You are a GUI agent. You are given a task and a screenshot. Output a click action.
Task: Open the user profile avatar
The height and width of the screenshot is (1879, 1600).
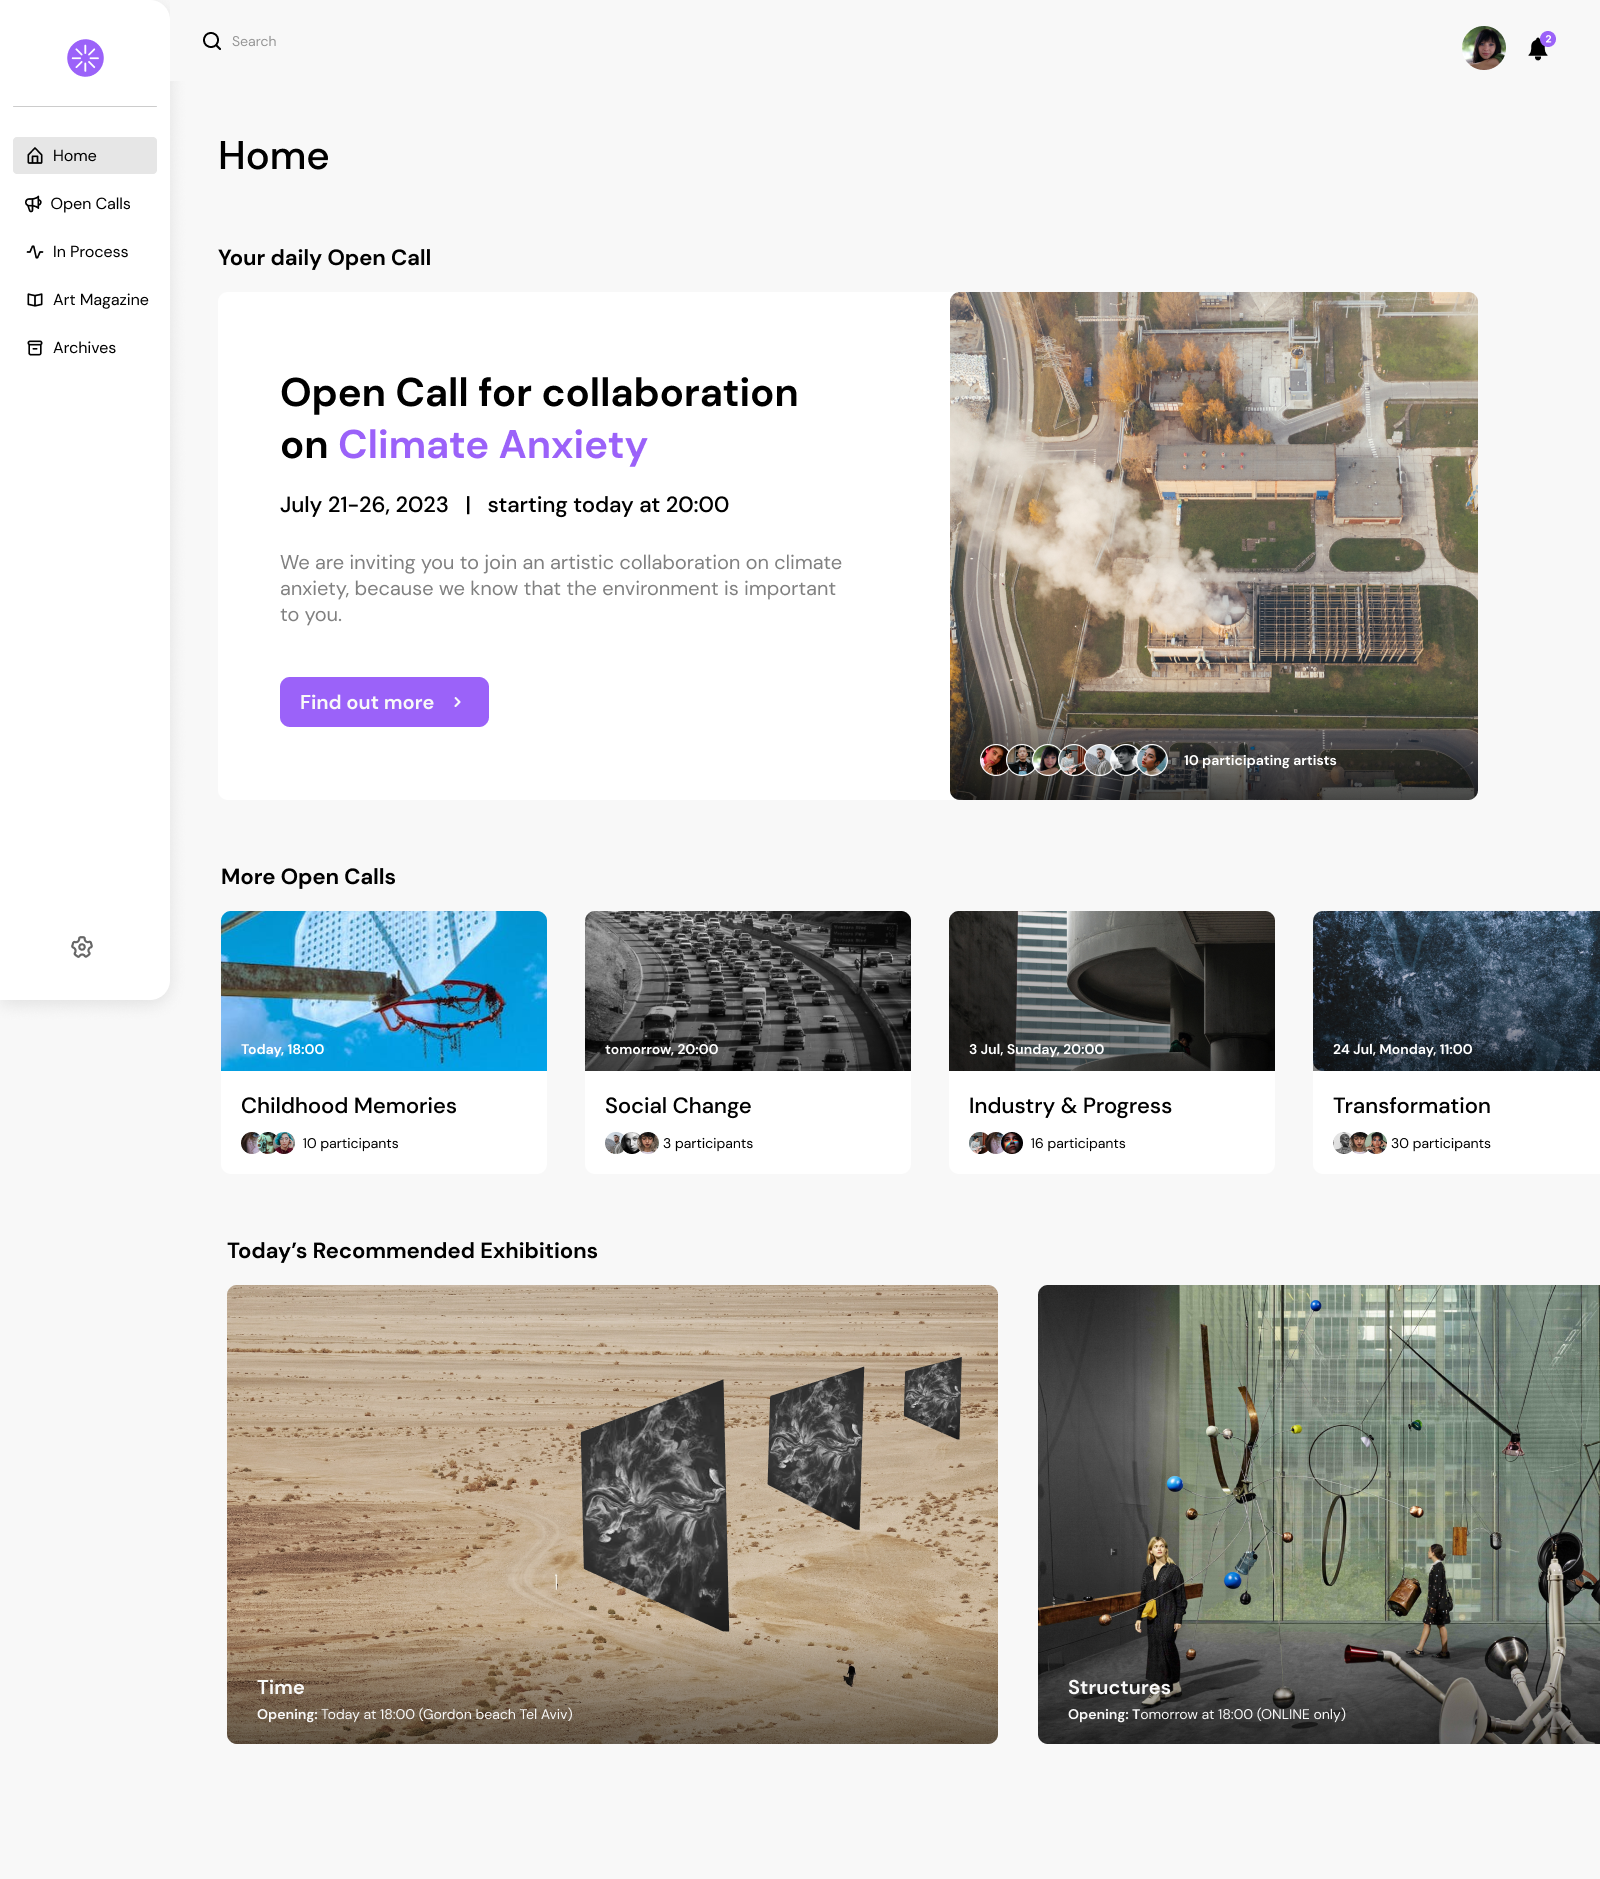point(1484,48)
